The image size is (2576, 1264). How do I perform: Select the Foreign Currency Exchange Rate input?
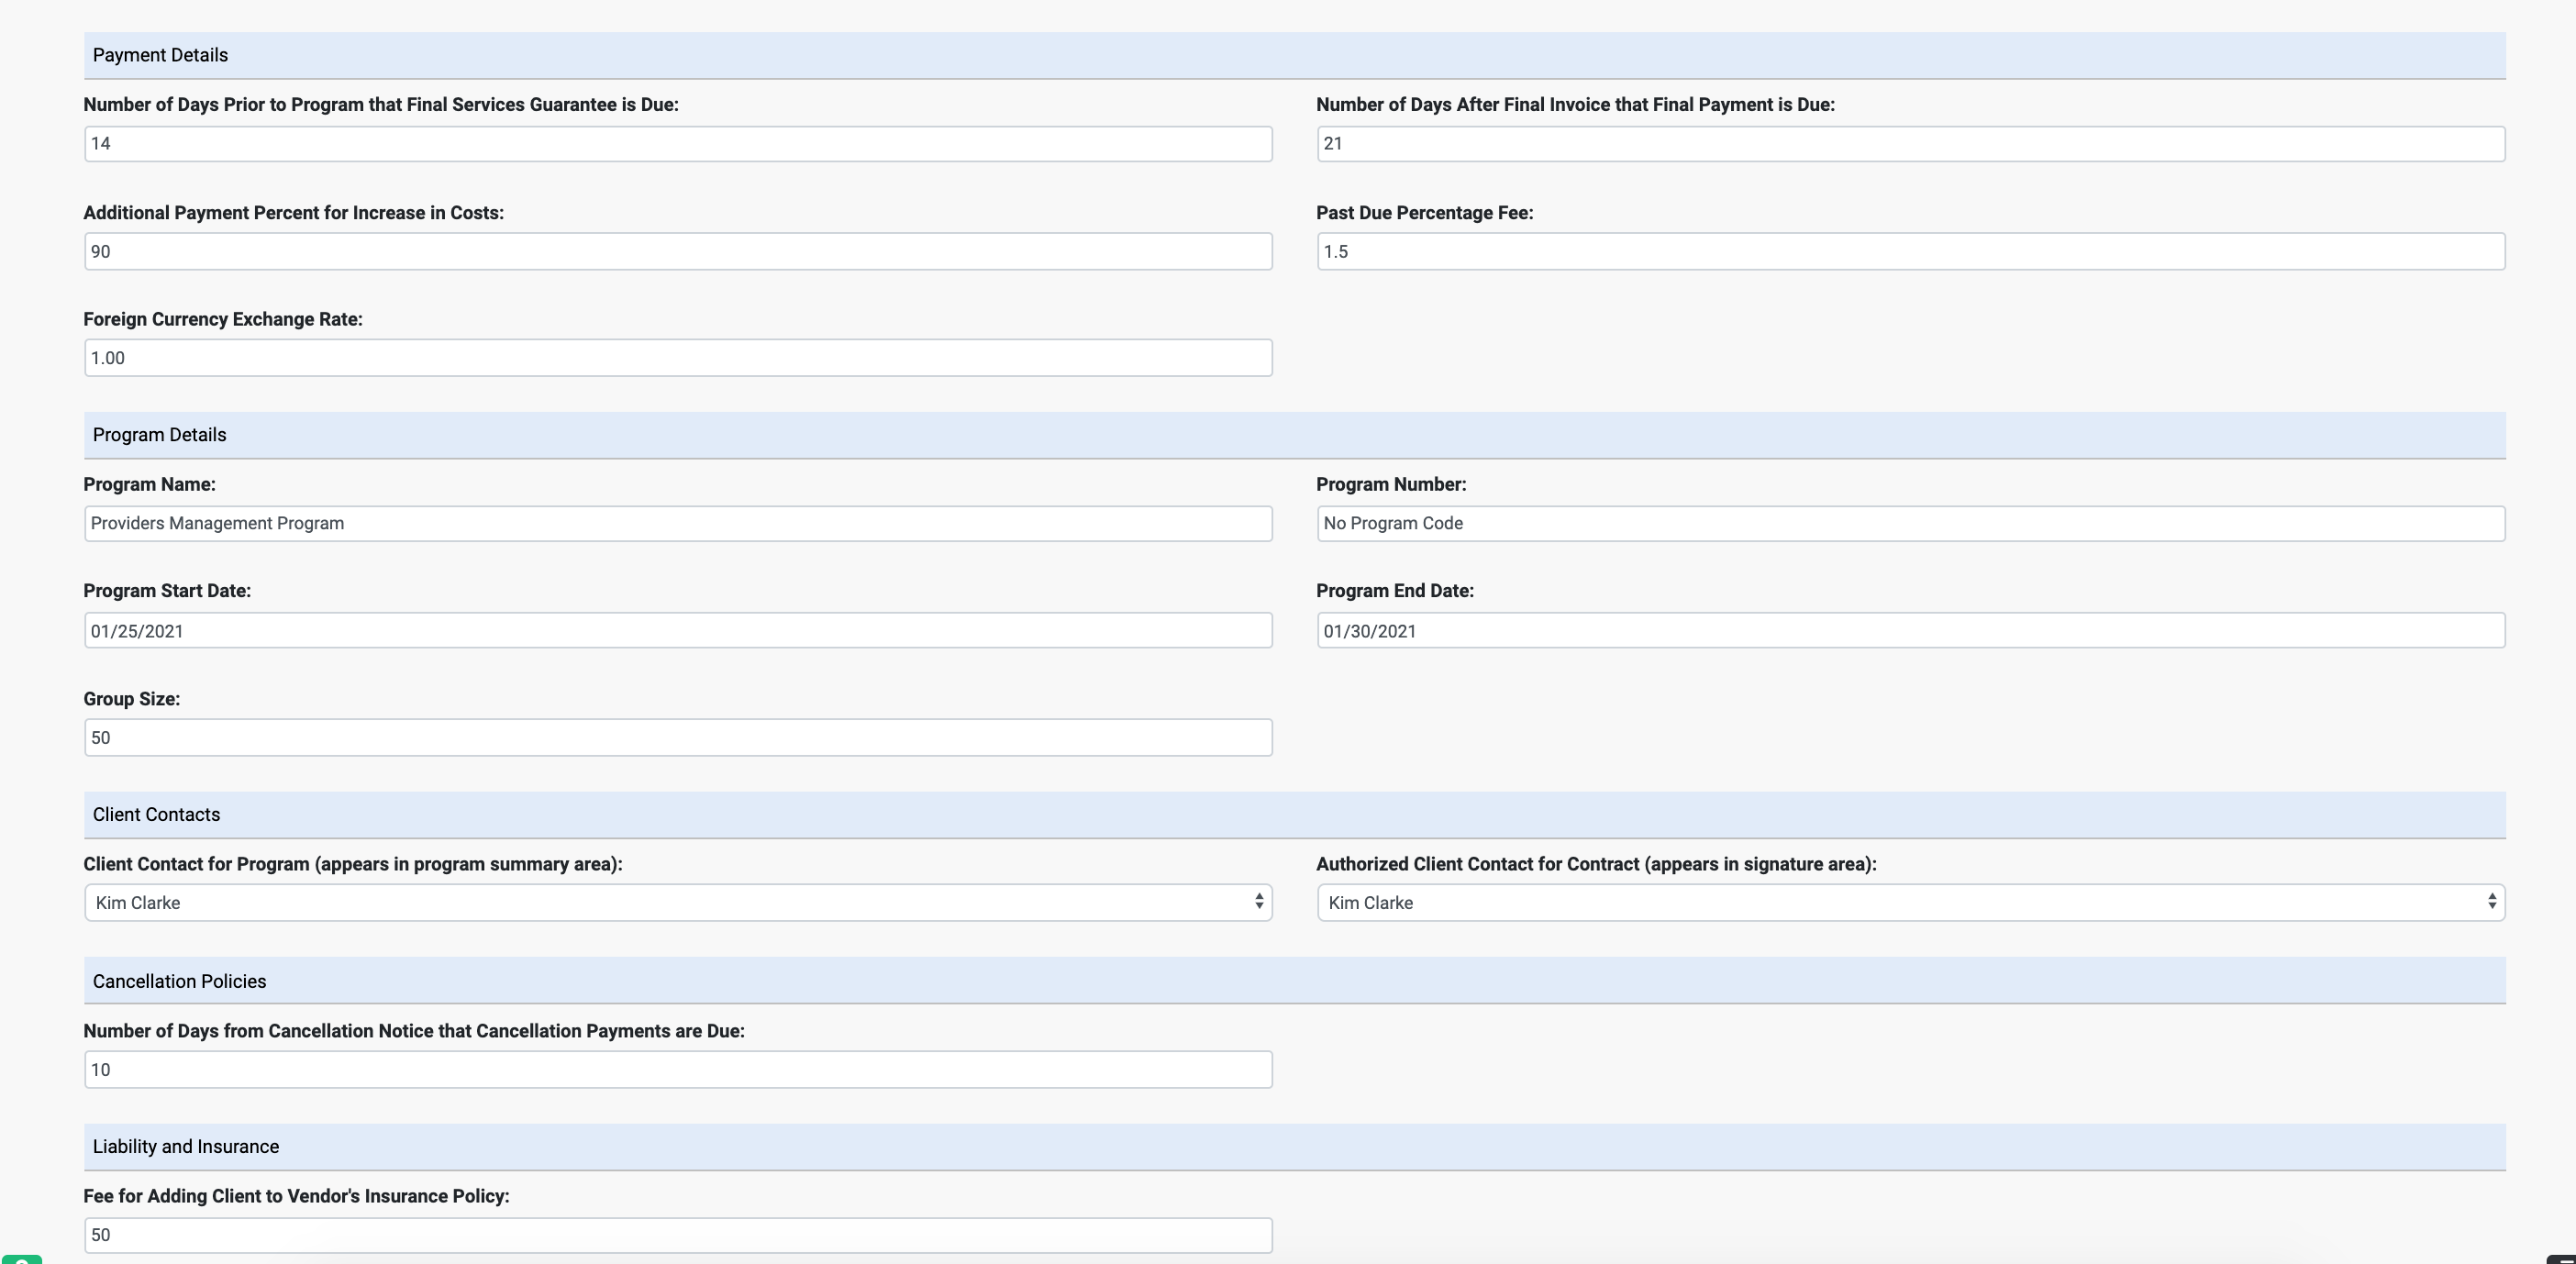[x=678, y=358]
